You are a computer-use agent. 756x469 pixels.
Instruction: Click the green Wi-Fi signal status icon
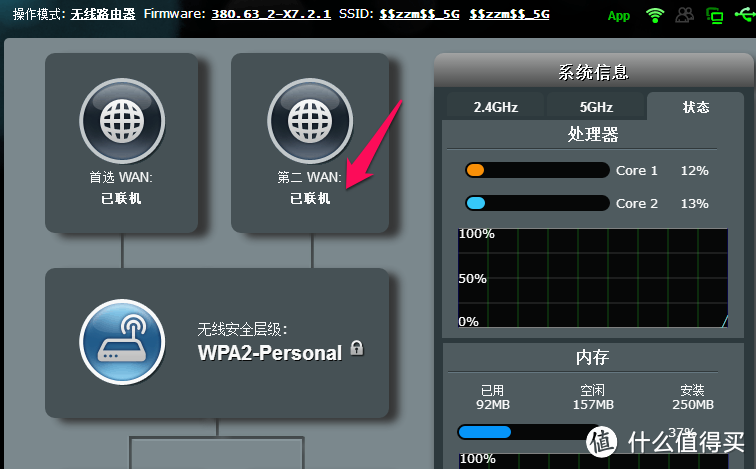click(656, 15)
